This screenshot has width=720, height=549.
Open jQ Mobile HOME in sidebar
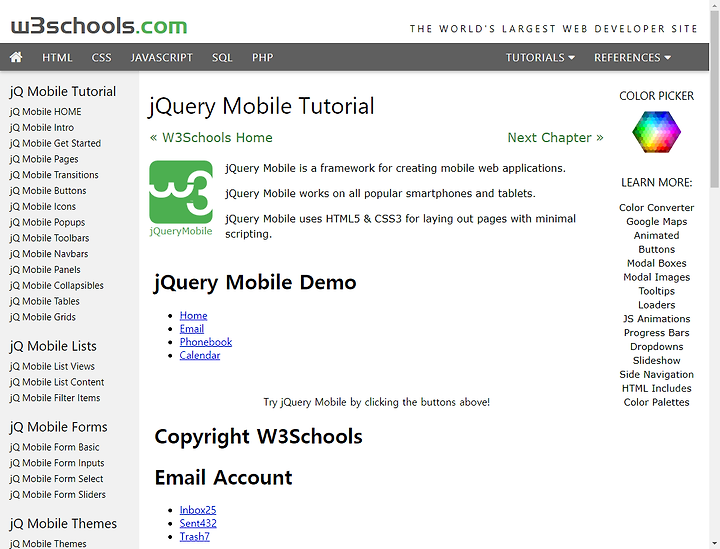[45, 112]
